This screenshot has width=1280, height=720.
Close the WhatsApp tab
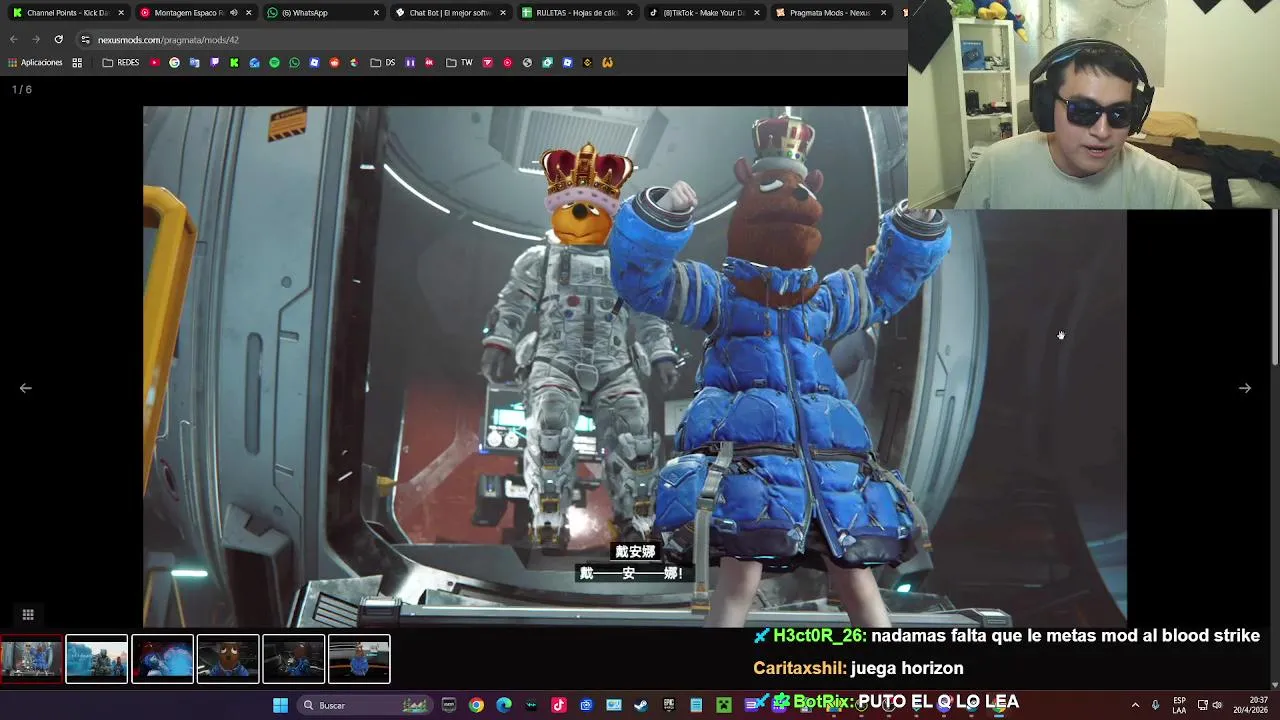376,13
